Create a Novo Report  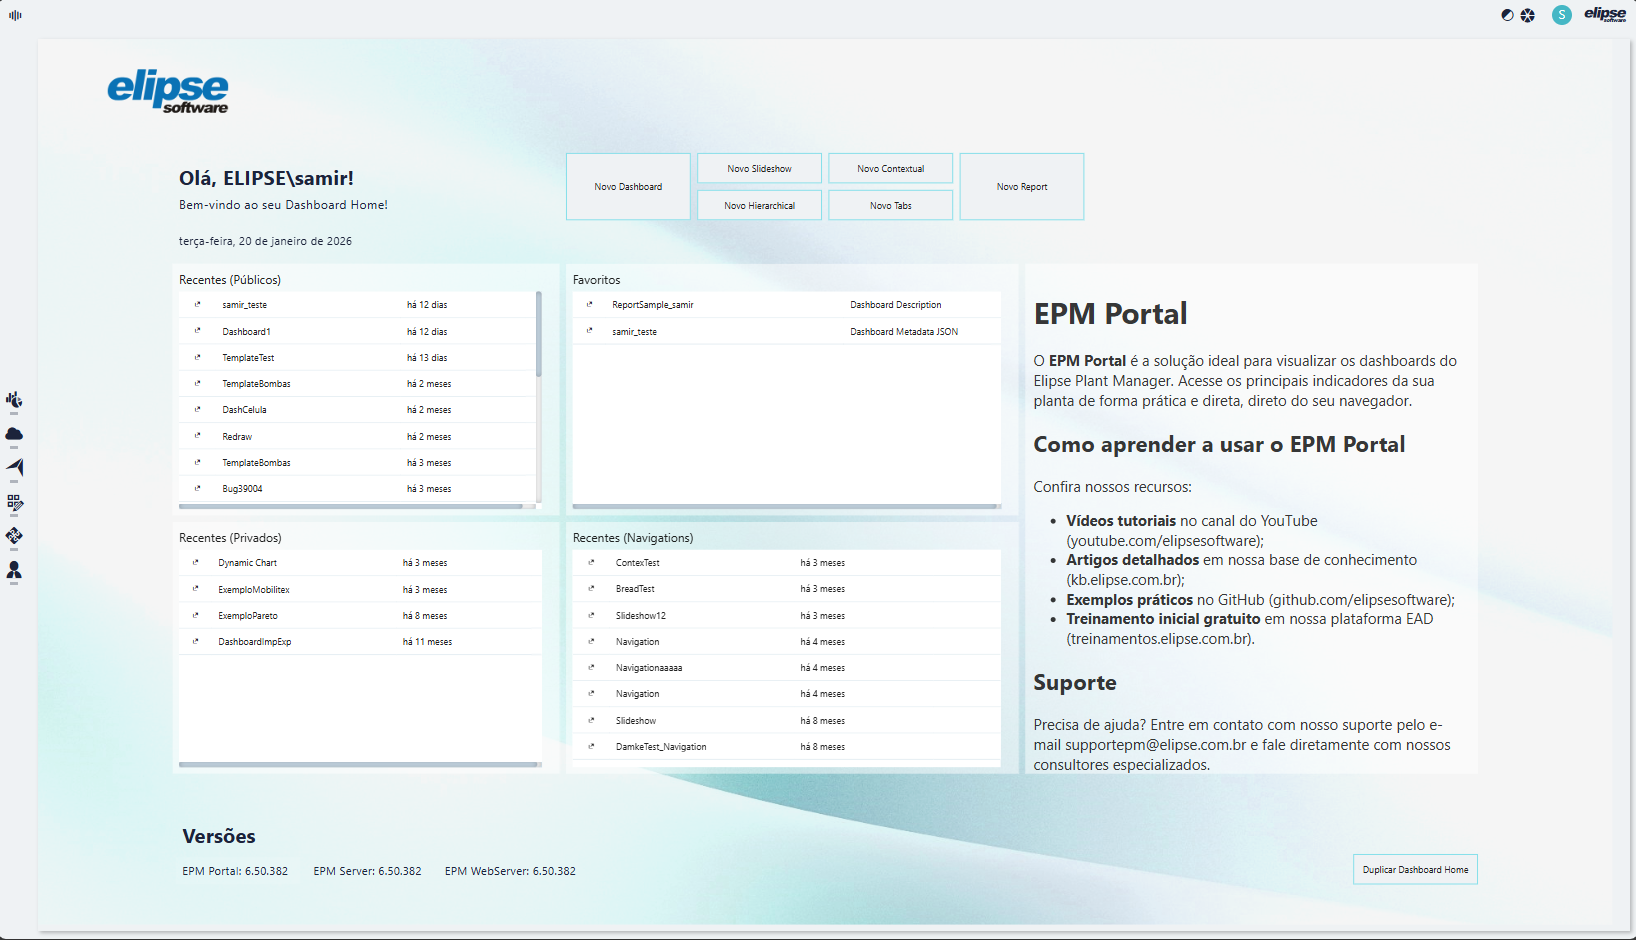click(1021, 187)
